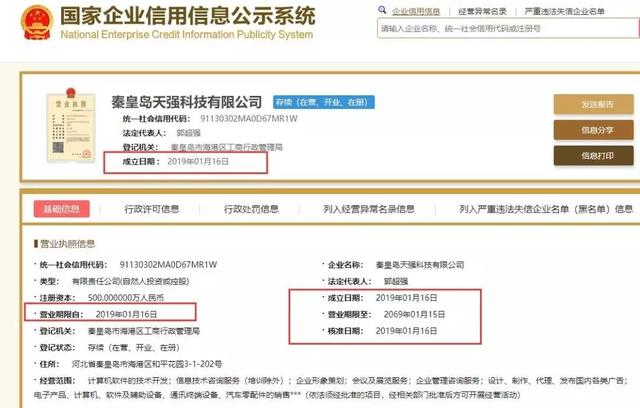Click 类型 value 有限责任公司(自然人投资或控股)

(x=131, y=282)
